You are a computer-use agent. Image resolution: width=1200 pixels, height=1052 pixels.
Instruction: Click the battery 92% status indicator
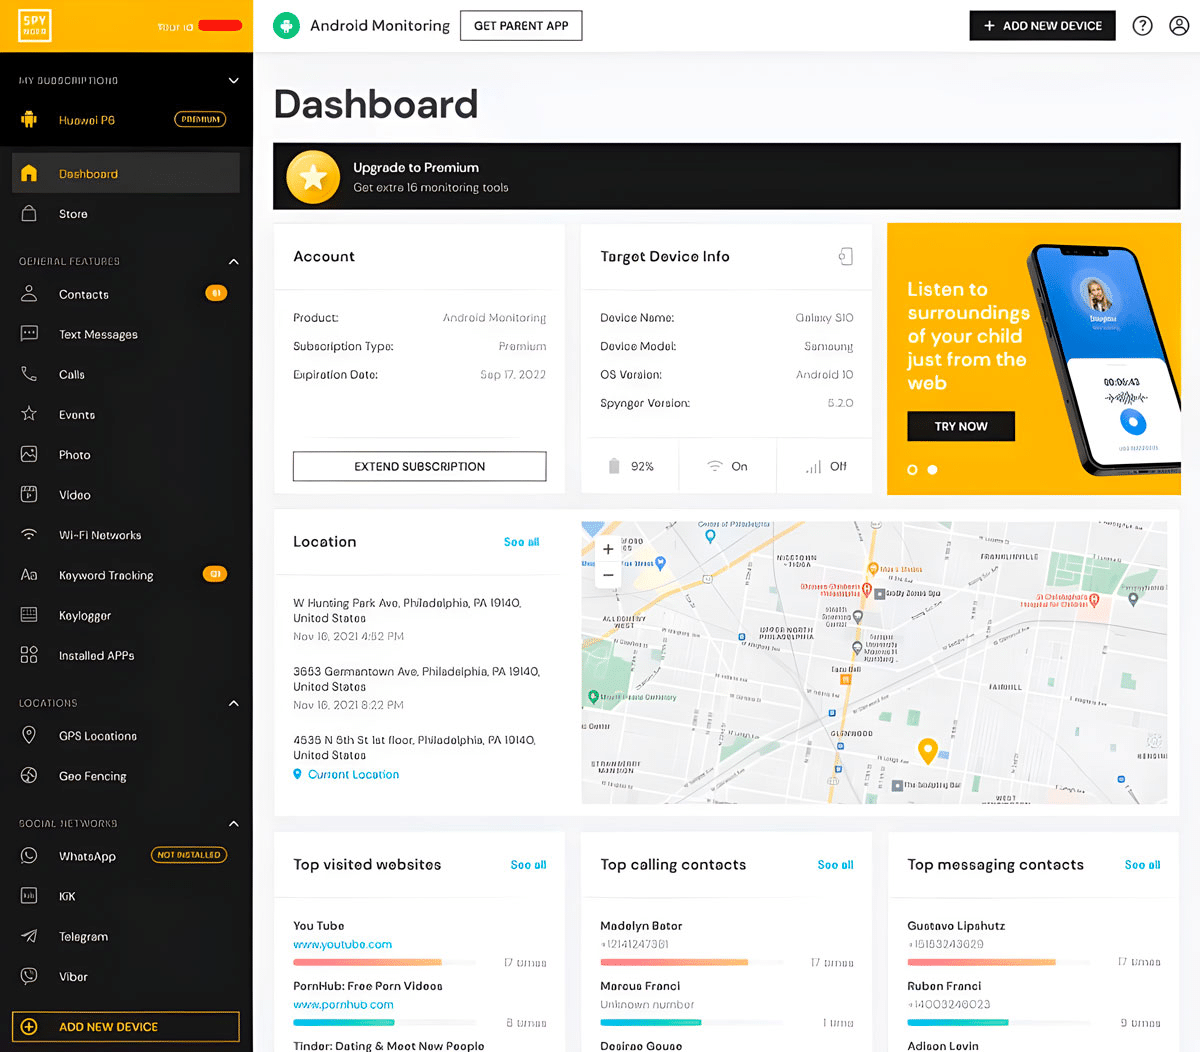tap(631, 466)
